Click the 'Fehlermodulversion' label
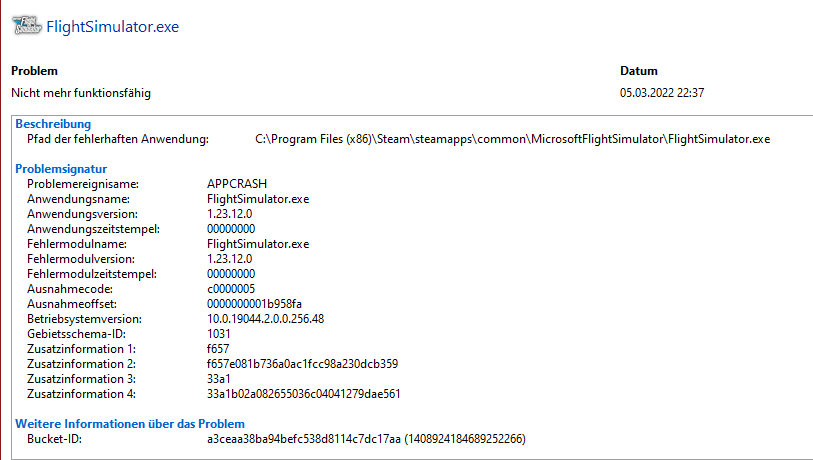 tap(81, 259)
